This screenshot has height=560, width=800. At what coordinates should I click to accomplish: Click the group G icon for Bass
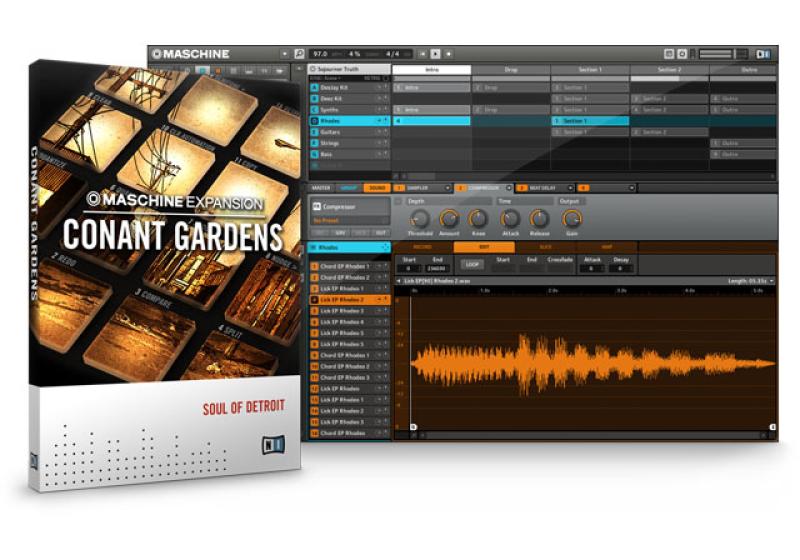pyautogui.click(x=314, y=155)
